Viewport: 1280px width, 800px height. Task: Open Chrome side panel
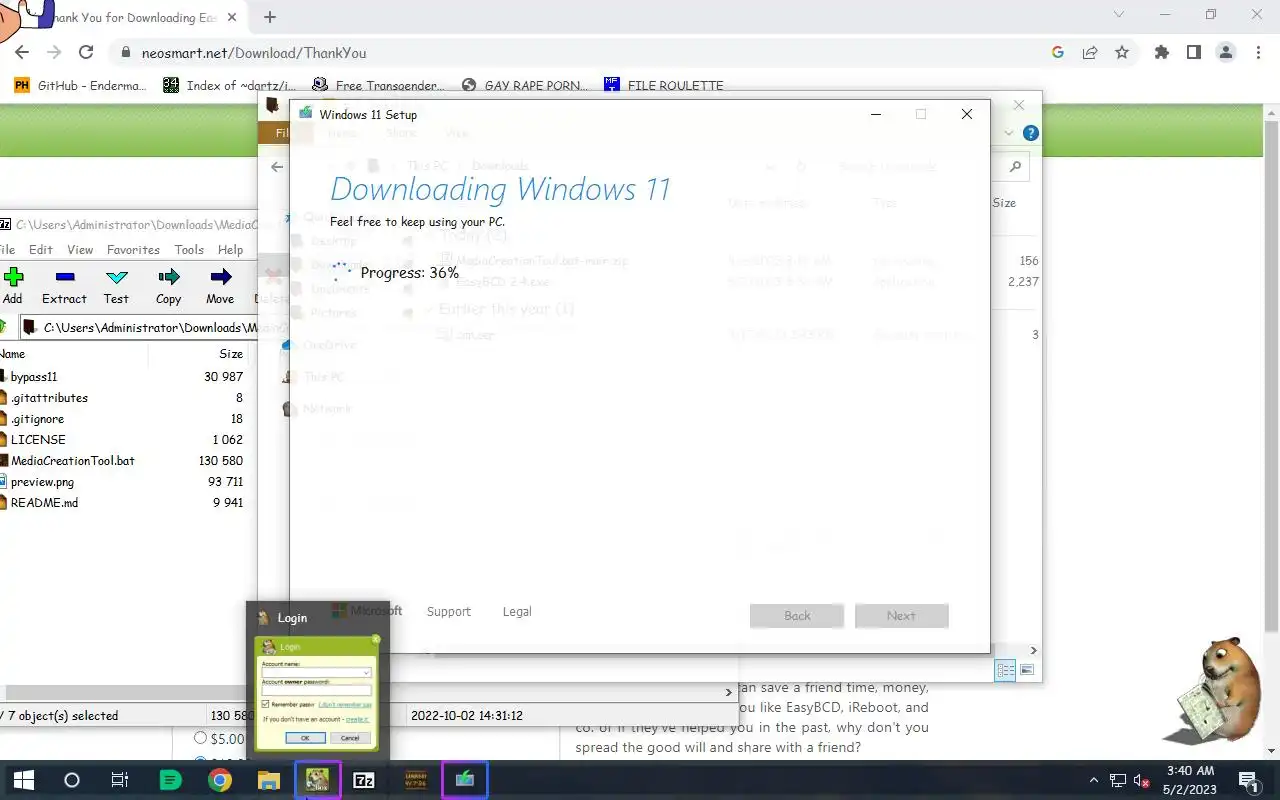1193,53
